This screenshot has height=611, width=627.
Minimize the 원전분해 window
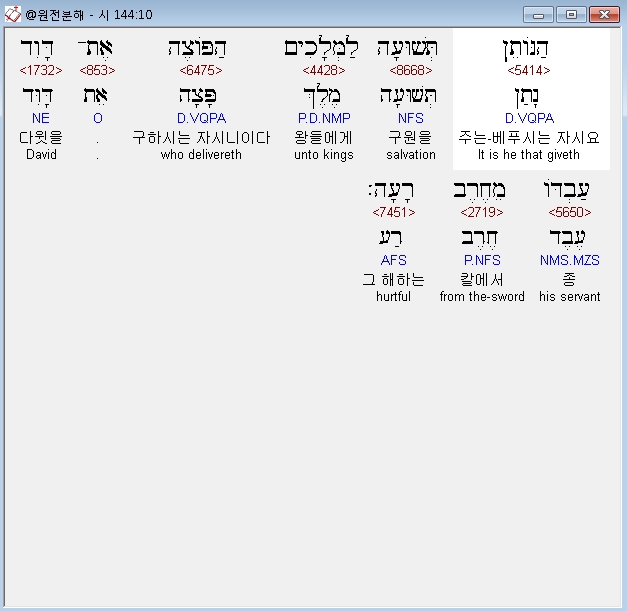click(538, 15)
